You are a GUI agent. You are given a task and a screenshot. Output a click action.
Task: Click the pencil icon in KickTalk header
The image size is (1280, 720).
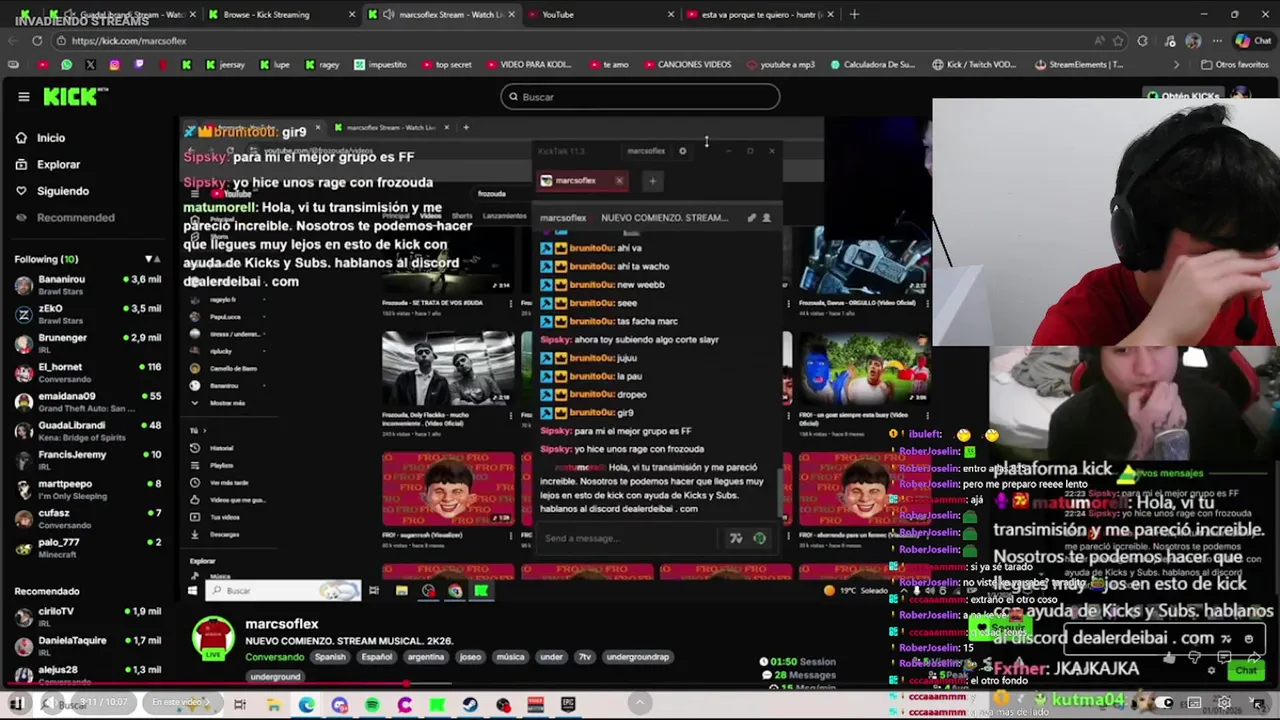point(751,217)
